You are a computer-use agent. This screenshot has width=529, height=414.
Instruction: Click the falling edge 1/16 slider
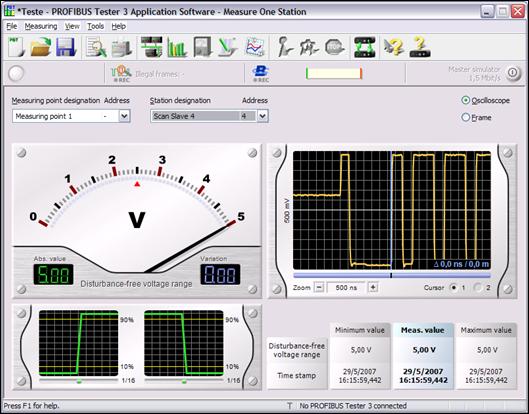(184, 381)
